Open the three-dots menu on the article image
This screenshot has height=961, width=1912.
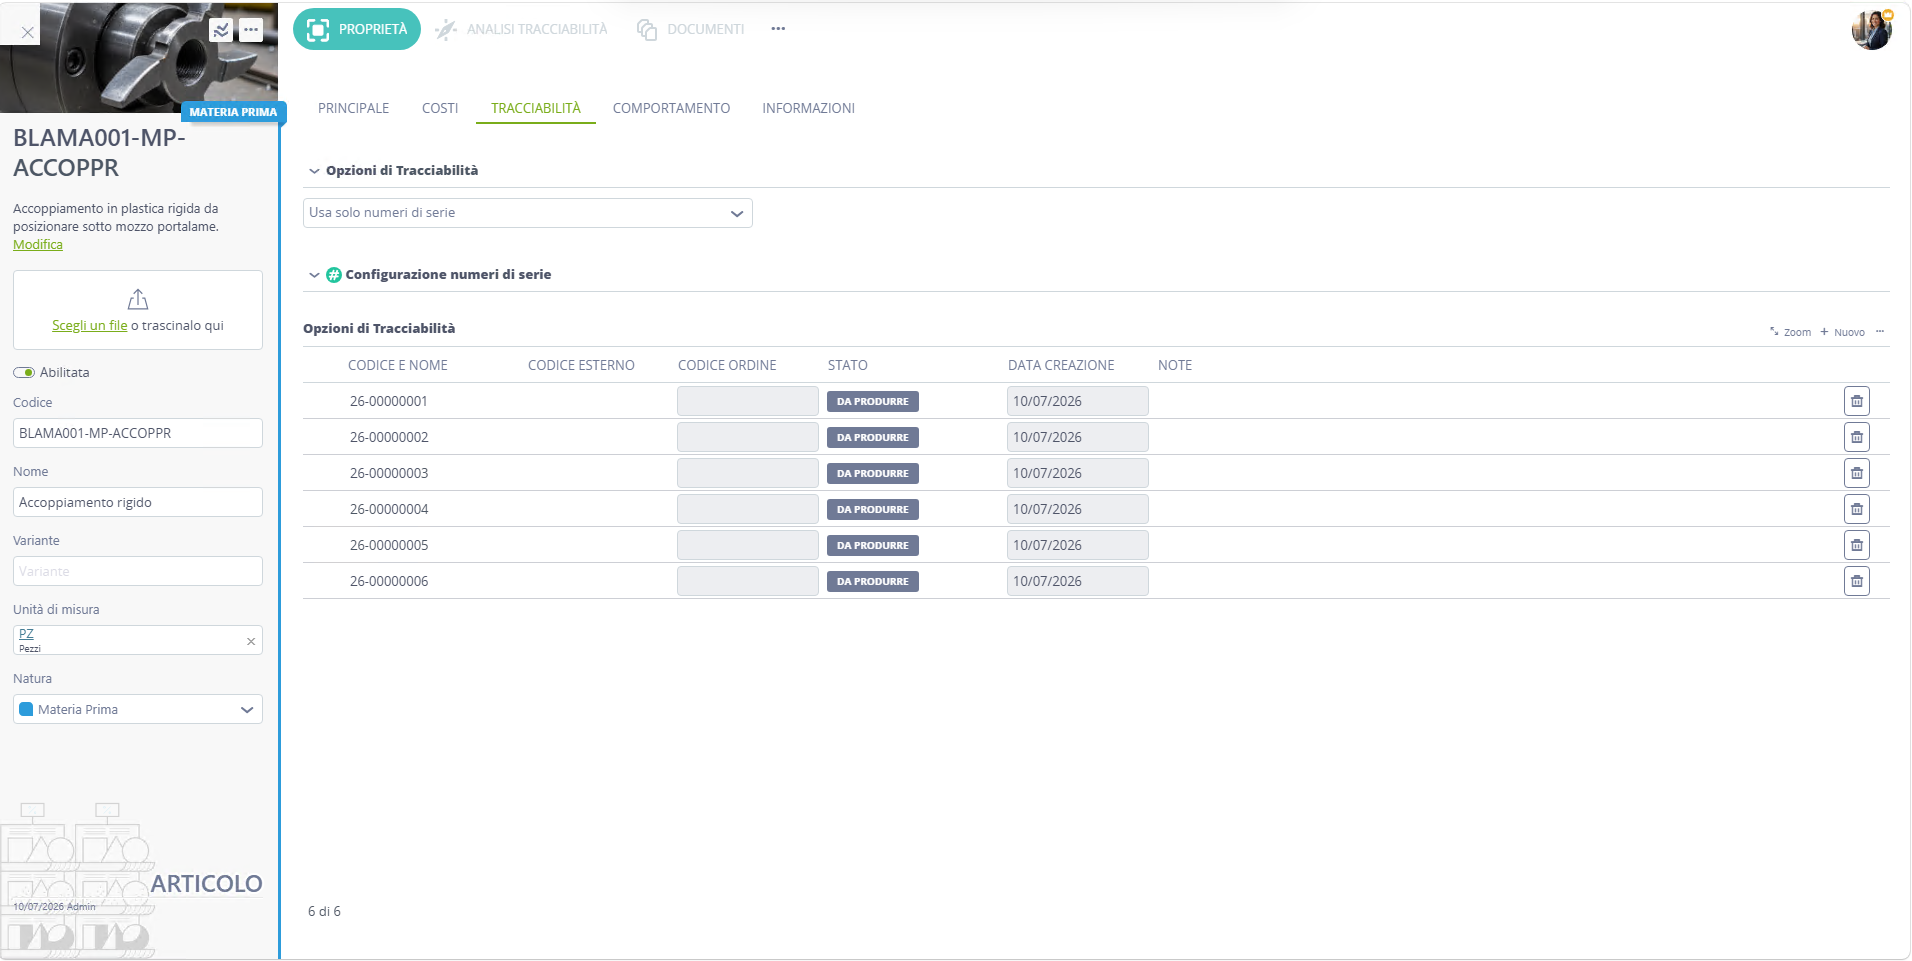pyautogui.click(x=251, y=30)
